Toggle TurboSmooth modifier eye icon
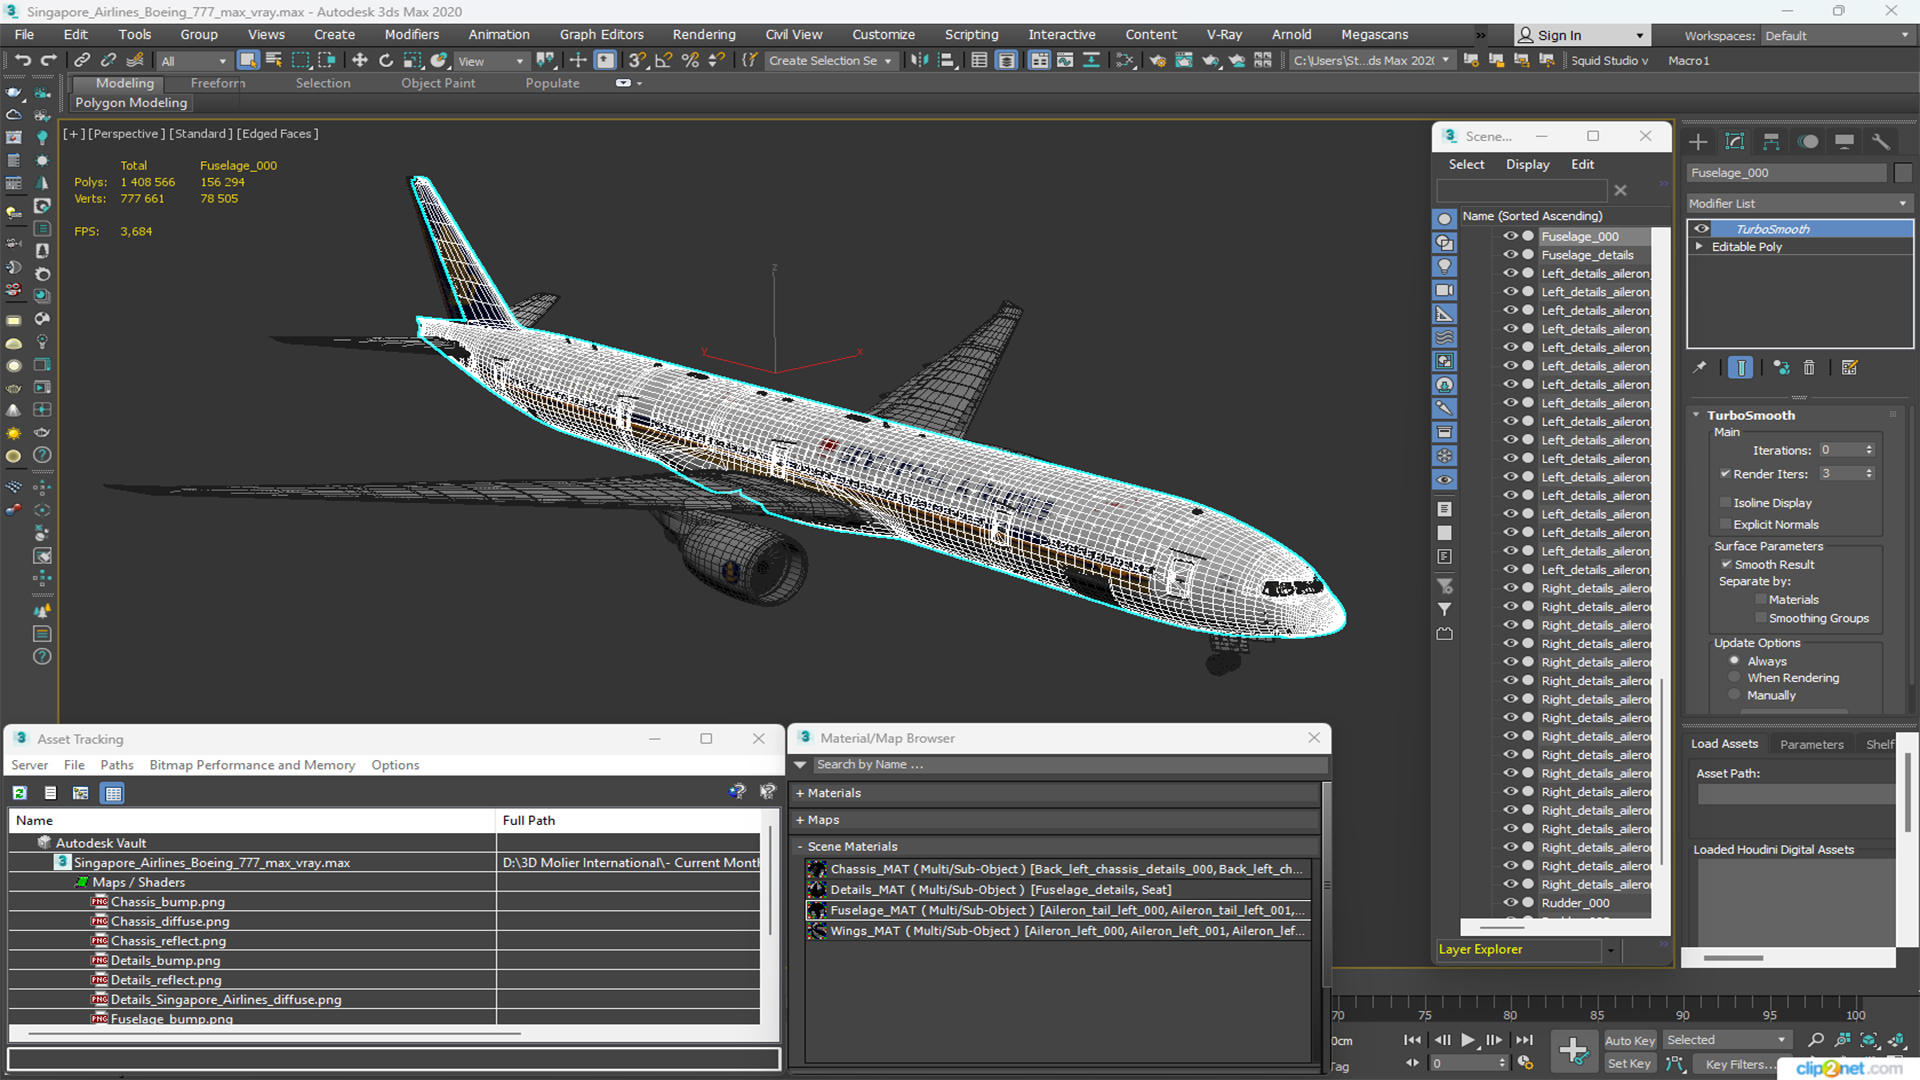Viewport: 1920px width, 1080px height. [x=1701, y=229]
